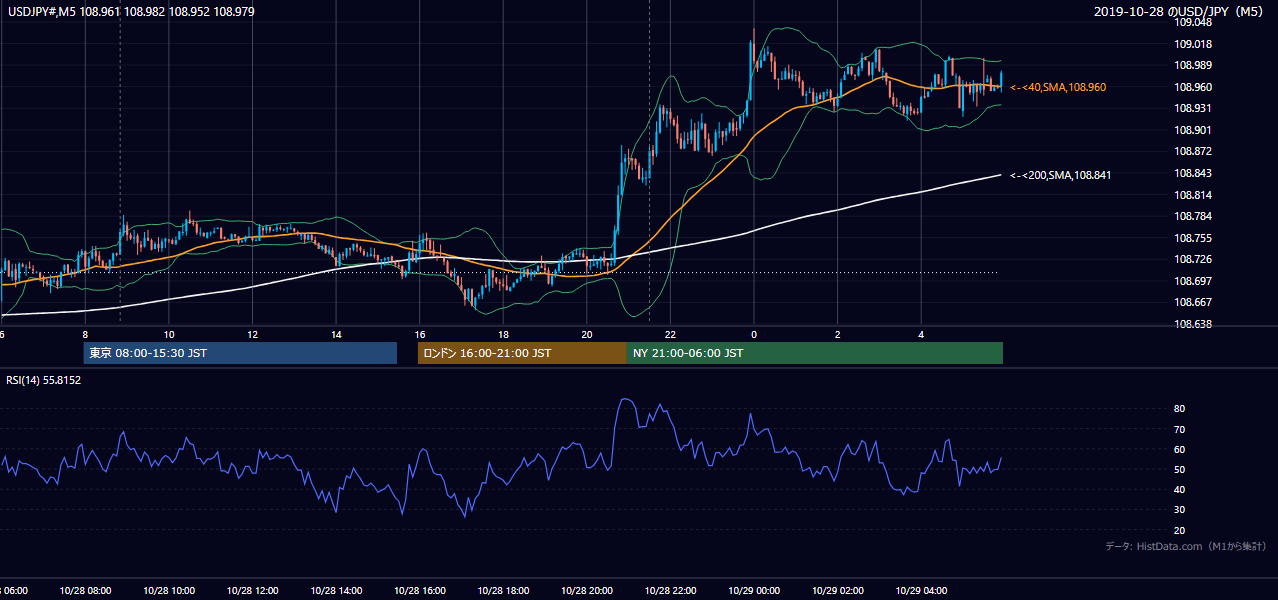This screenshot has height=600, width=1278.
Task: Click the NY 21:00-06:00 JST session bar
Action: coord(815,353)
